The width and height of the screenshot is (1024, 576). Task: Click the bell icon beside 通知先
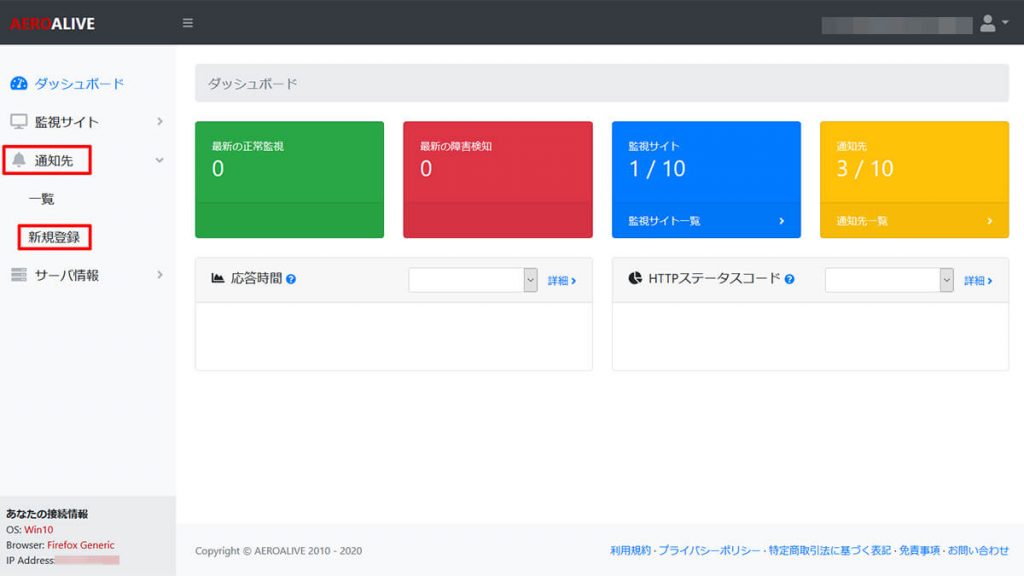coord(19,160)
